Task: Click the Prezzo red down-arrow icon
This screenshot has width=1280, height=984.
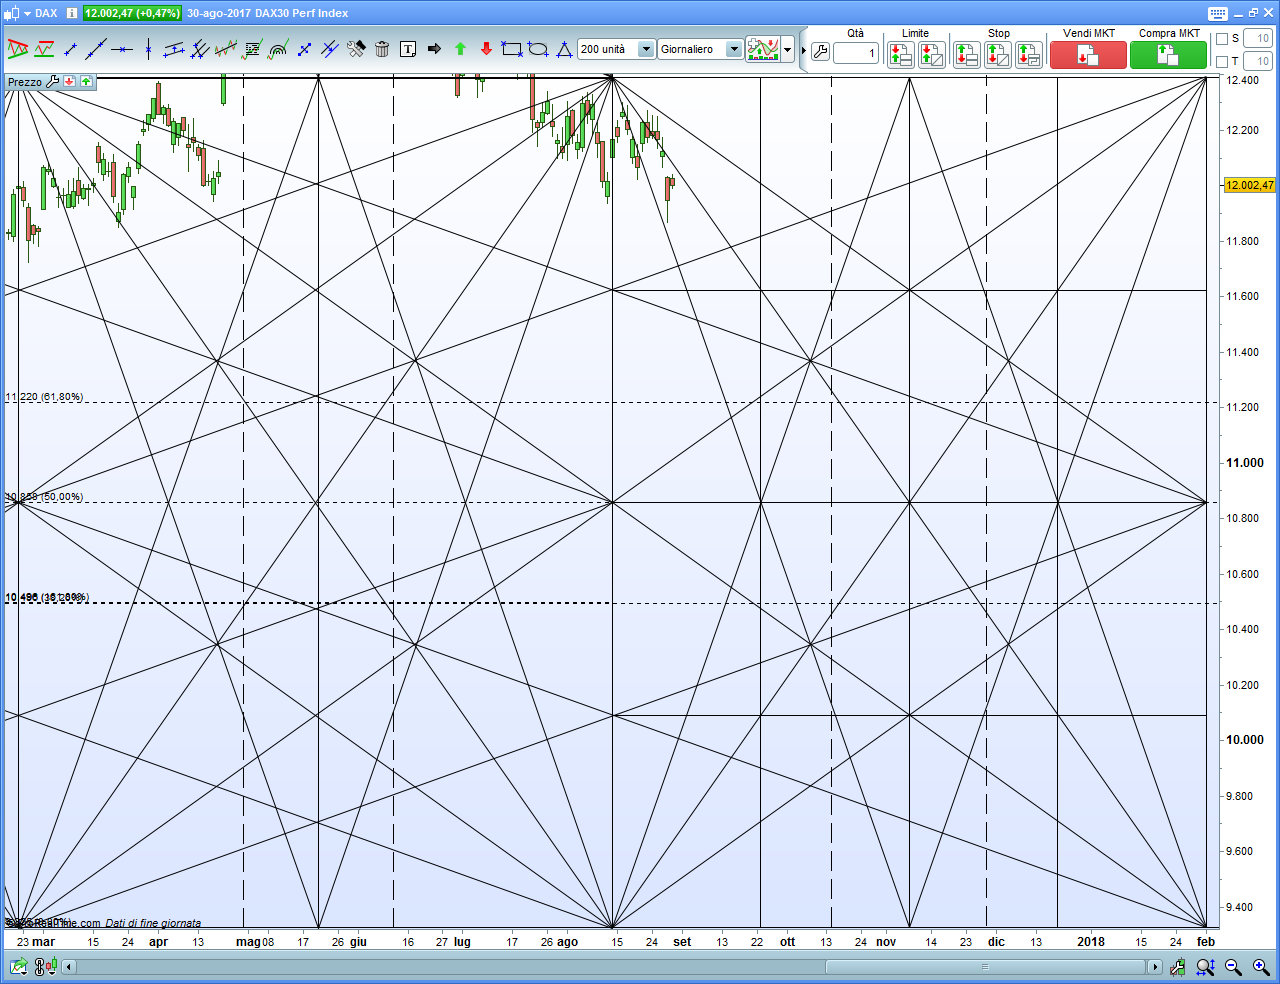Action: point(69,81)
